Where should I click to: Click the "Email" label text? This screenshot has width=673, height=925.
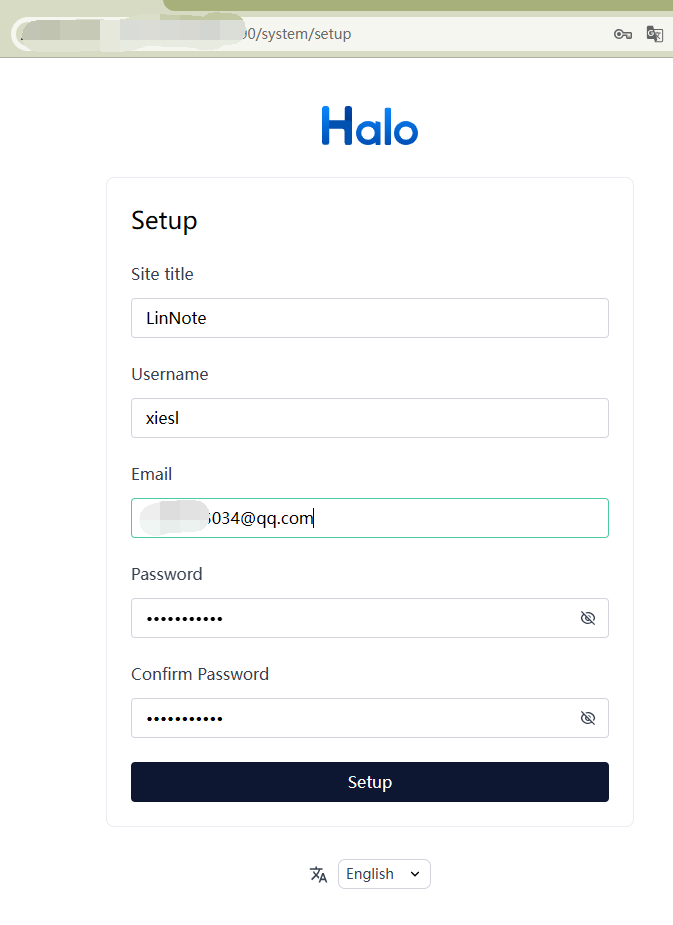pos(151,474)
